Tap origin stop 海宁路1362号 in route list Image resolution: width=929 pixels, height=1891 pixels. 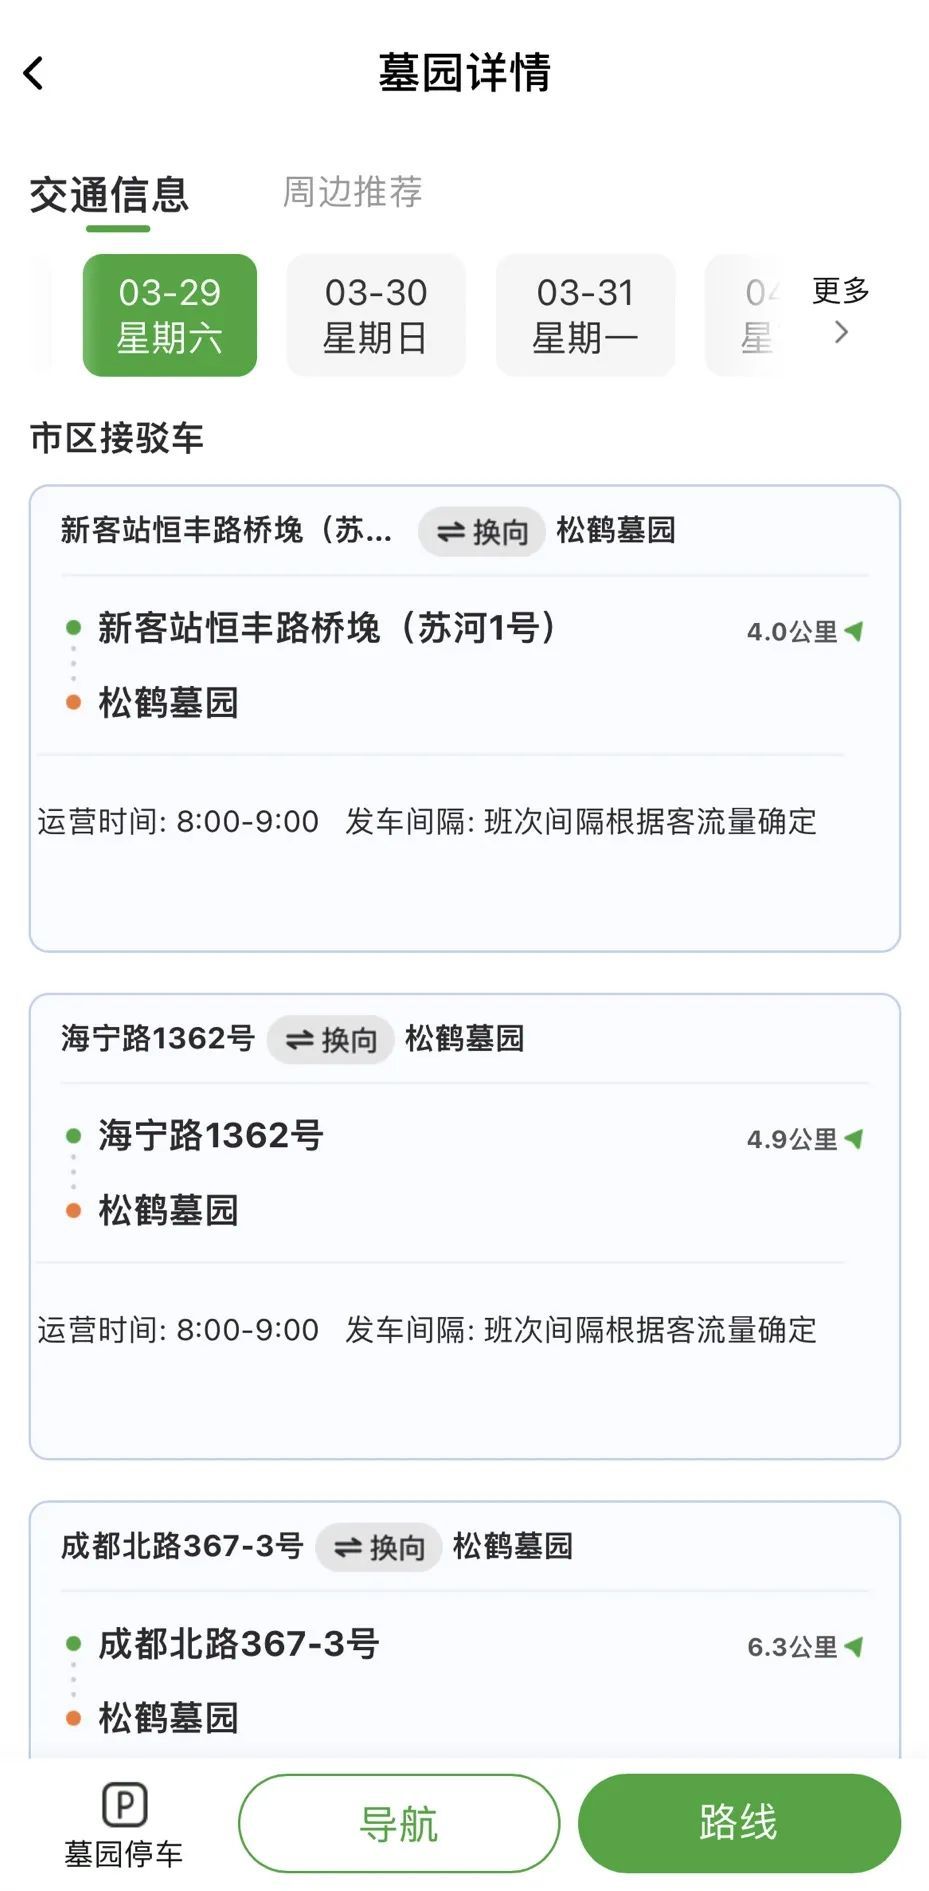click(x=211, y=1135)
